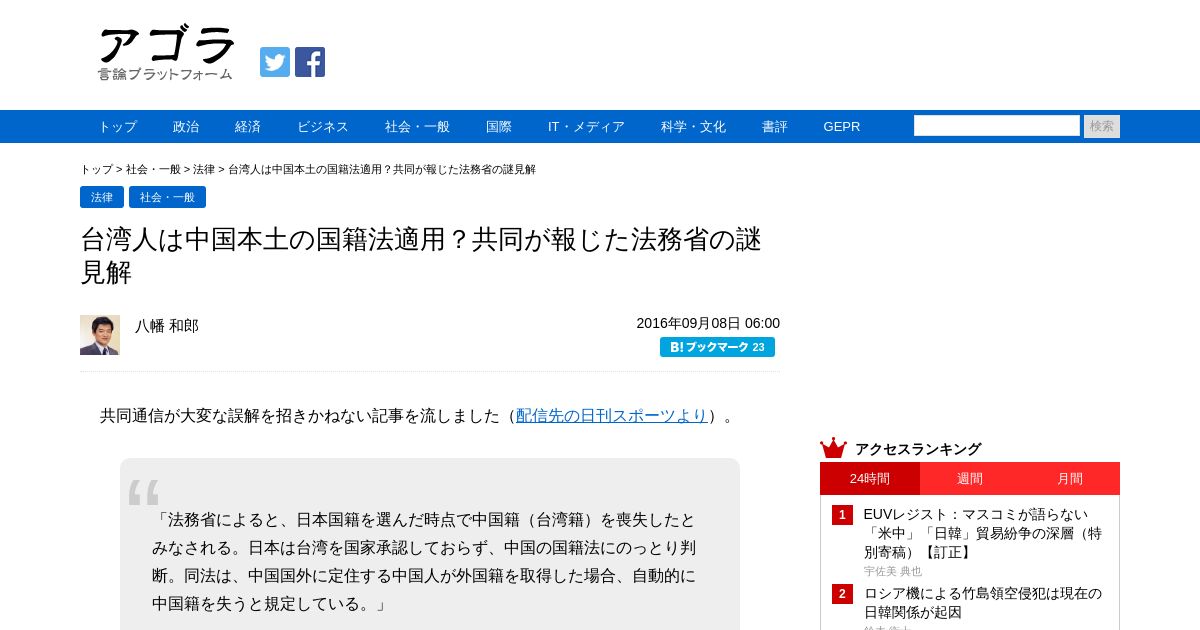Click the quoted text beginning 法務省によると
1200x630 pixels.
click(424, 562)
